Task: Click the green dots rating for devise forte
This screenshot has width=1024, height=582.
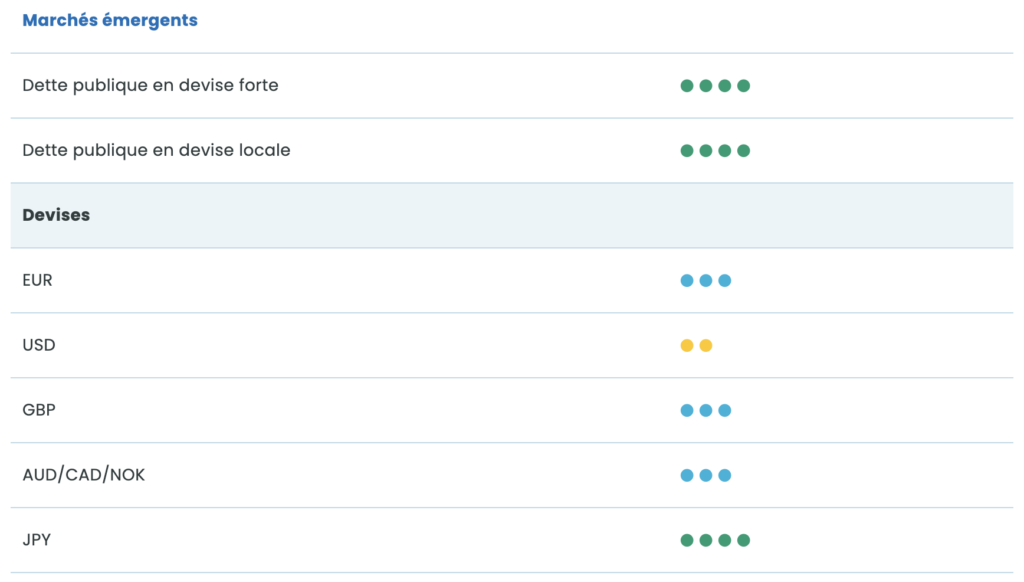Action: click(x=715, y=86)
